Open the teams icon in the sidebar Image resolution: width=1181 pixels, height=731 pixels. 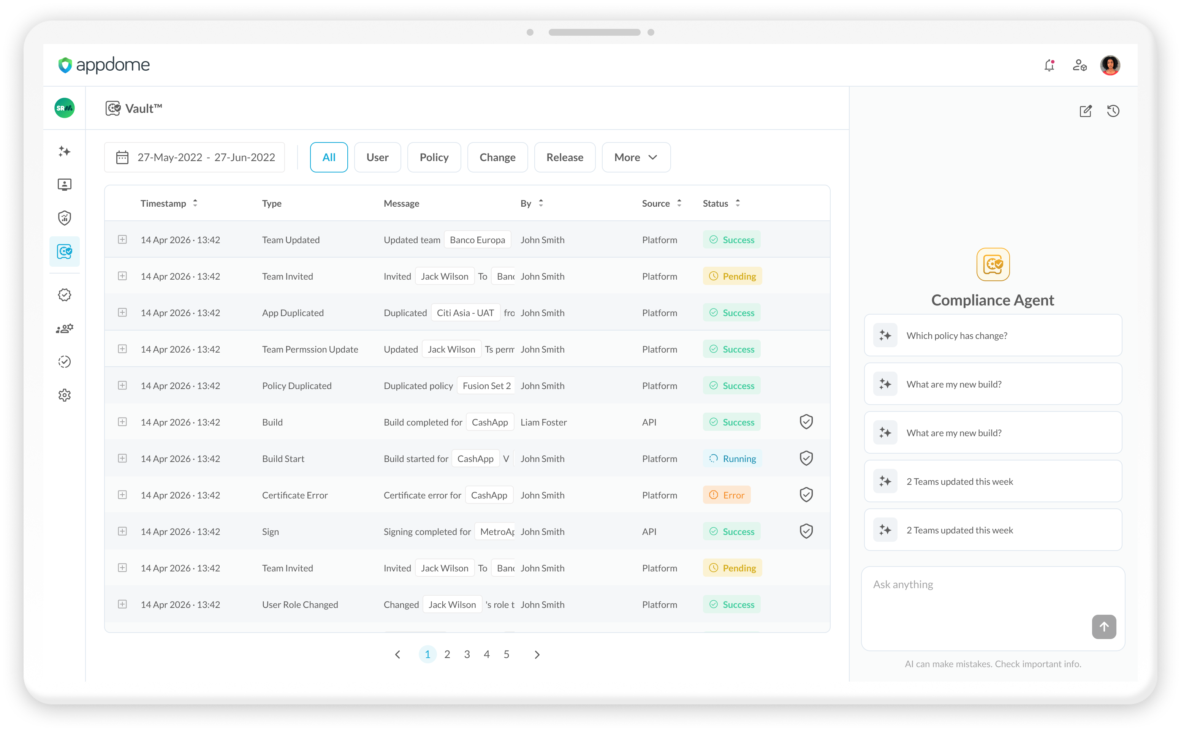click(x=65, y=329)
